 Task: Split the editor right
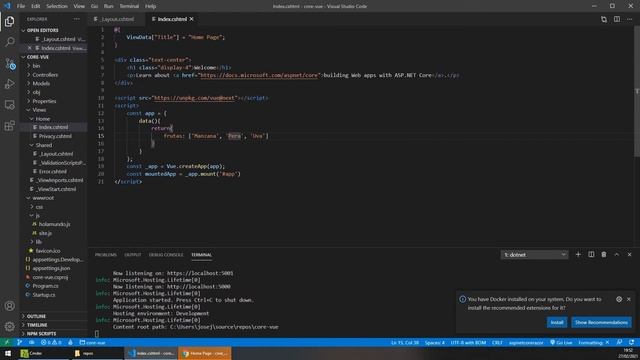[x=617, y=19]
